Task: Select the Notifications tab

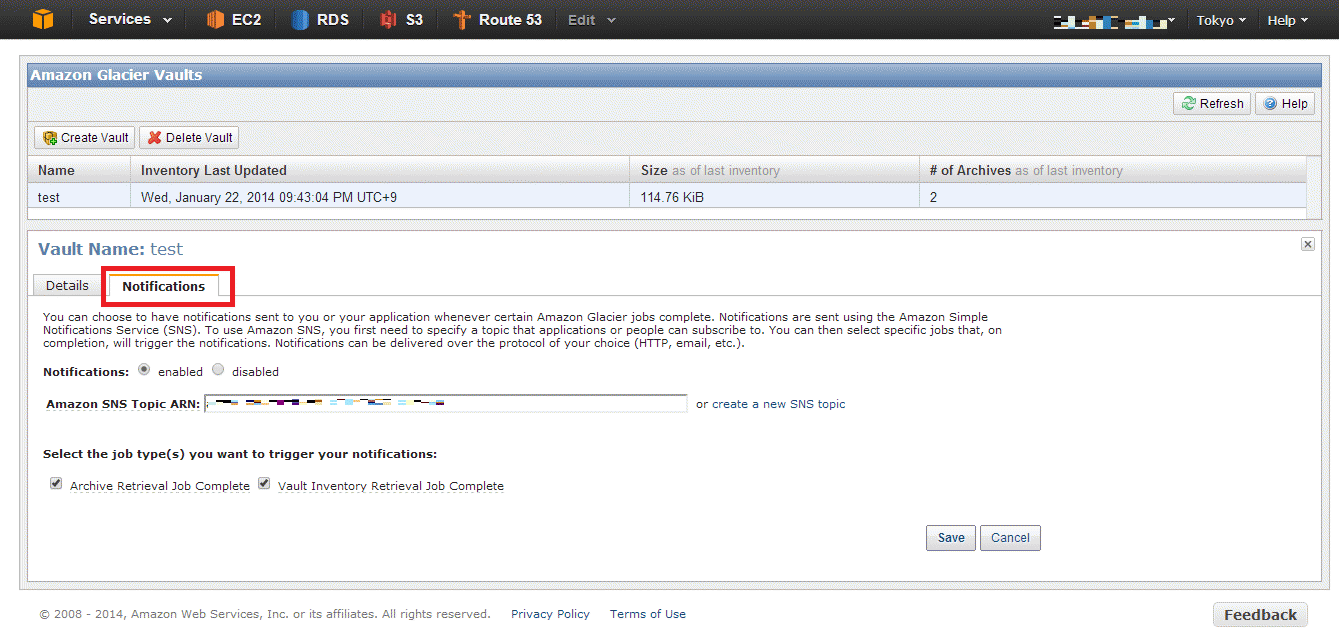Action: 164,286
